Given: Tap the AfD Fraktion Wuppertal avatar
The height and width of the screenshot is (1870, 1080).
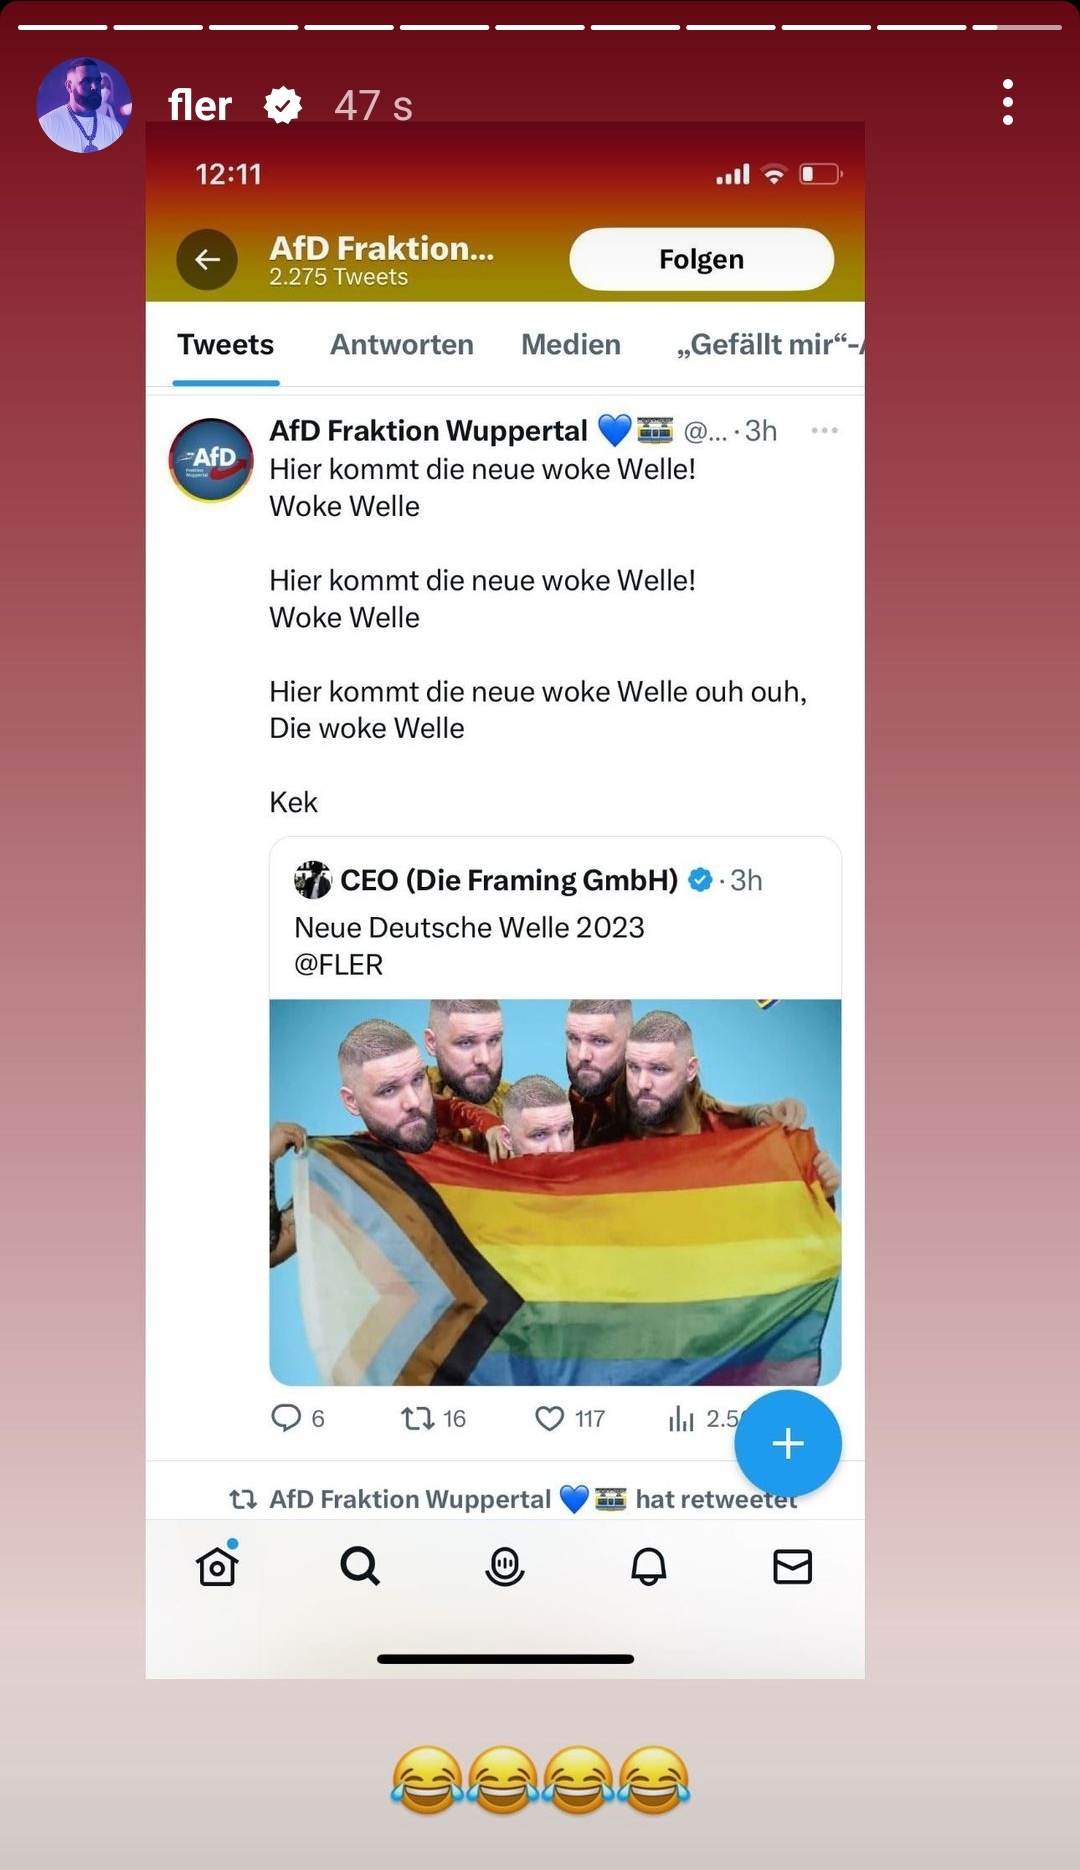Looking at the screenshot, I should pyautogui.click(x=211, y=460).
